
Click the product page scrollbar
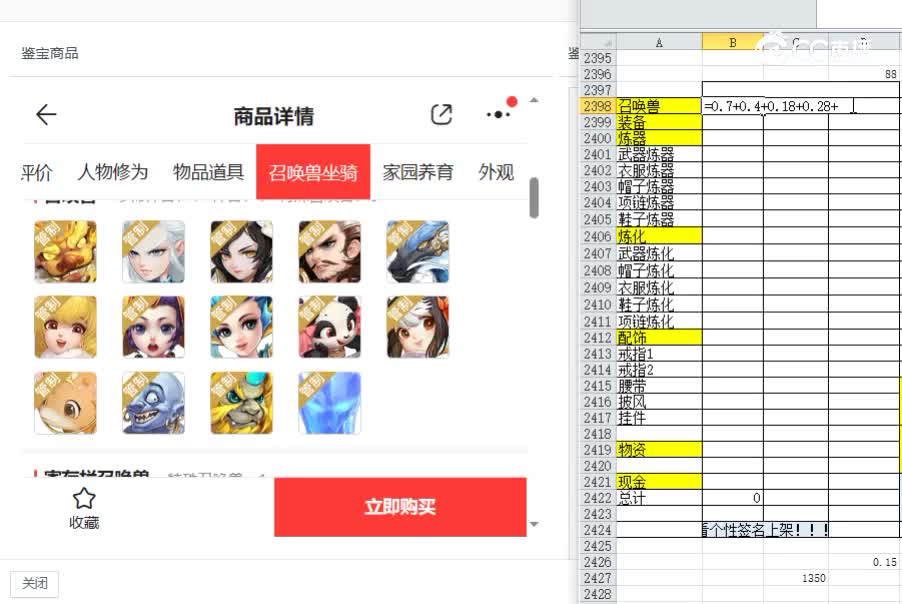point(536,200)
